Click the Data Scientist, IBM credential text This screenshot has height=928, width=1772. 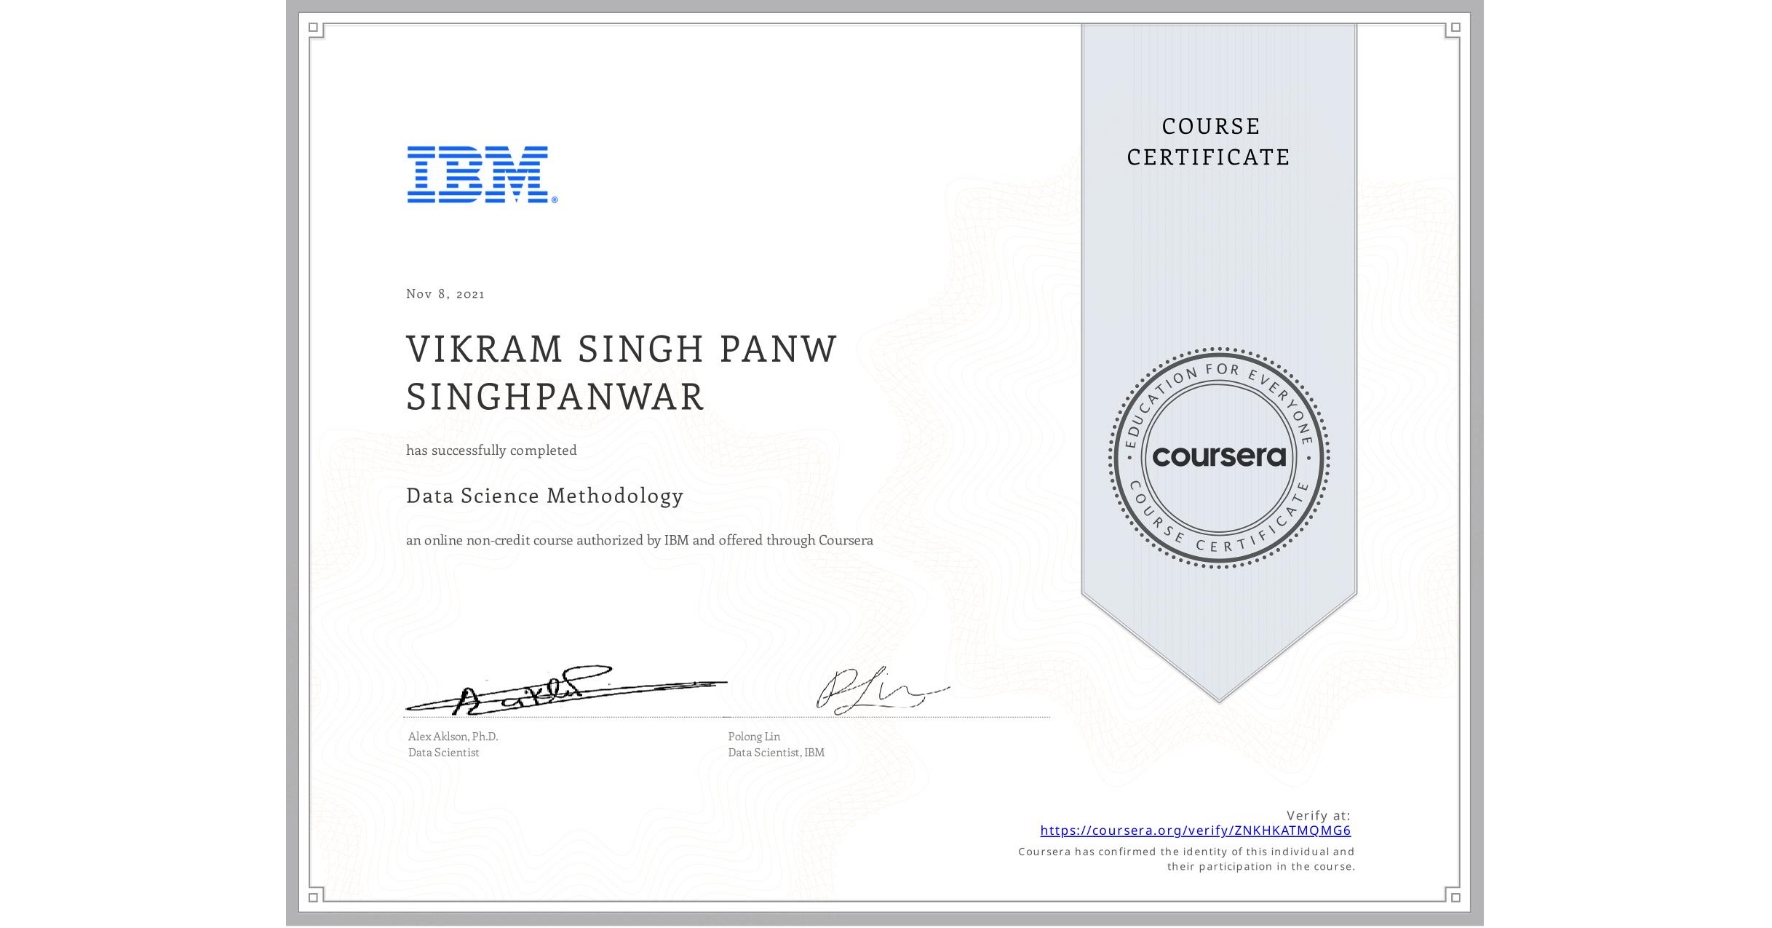point(774,752)
